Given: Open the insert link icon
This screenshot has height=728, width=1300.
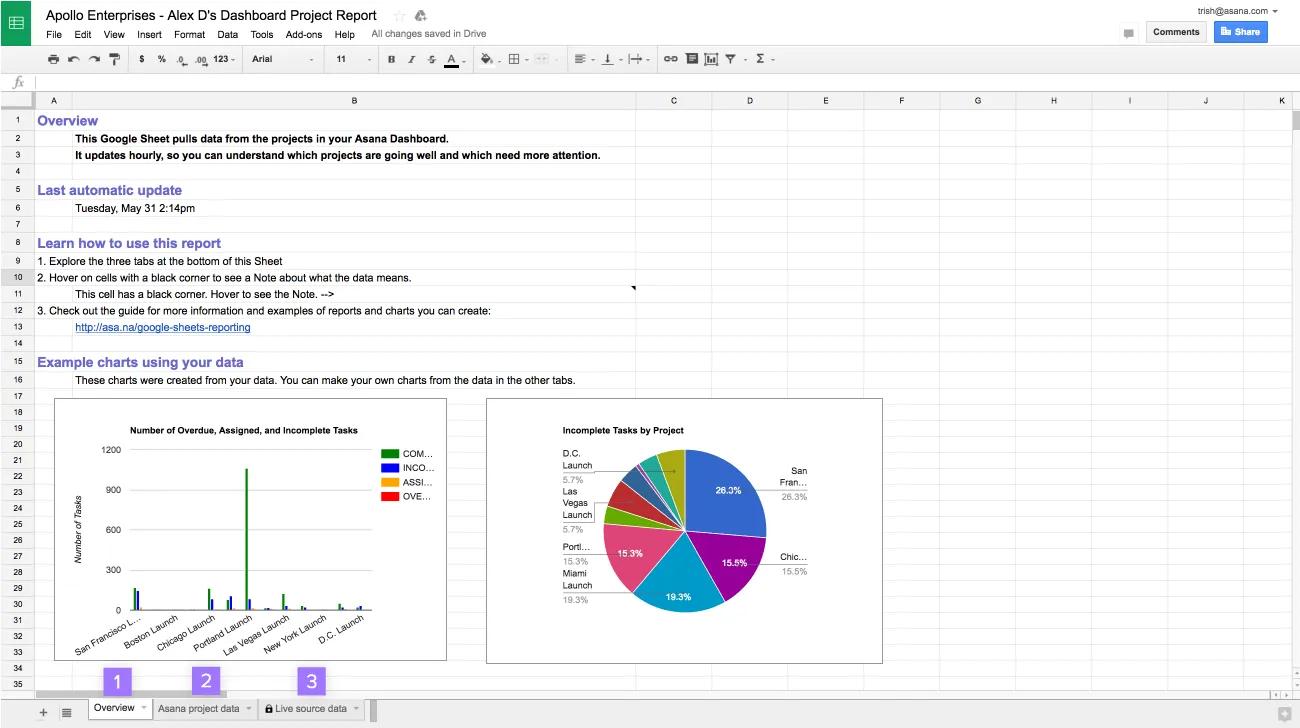Looking at the screenshot, I should pos(669,59).
